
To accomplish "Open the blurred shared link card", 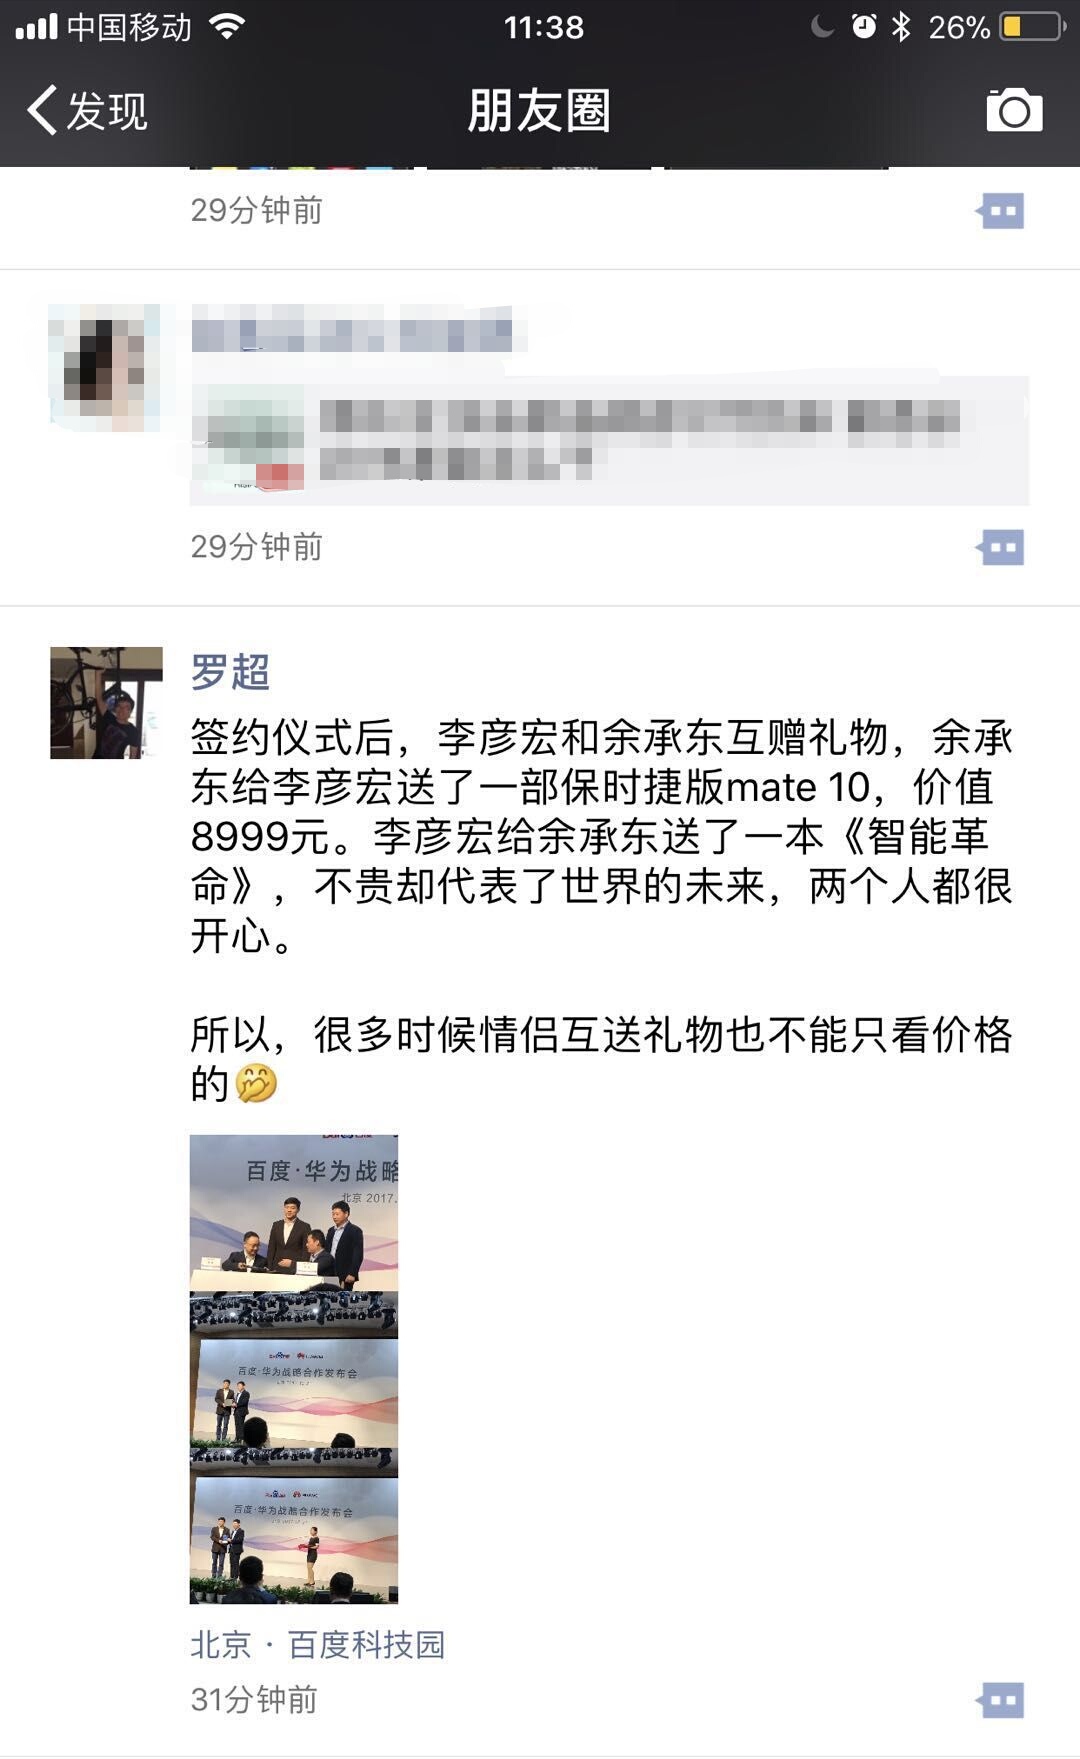I will click(609, 441).
